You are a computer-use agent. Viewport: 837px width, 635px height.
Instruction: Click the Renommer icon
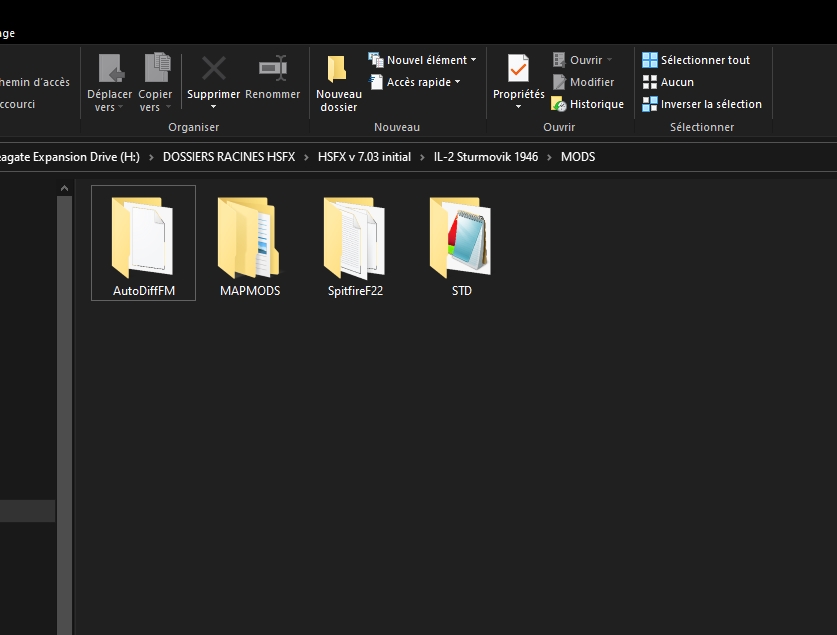click(273, 68)
